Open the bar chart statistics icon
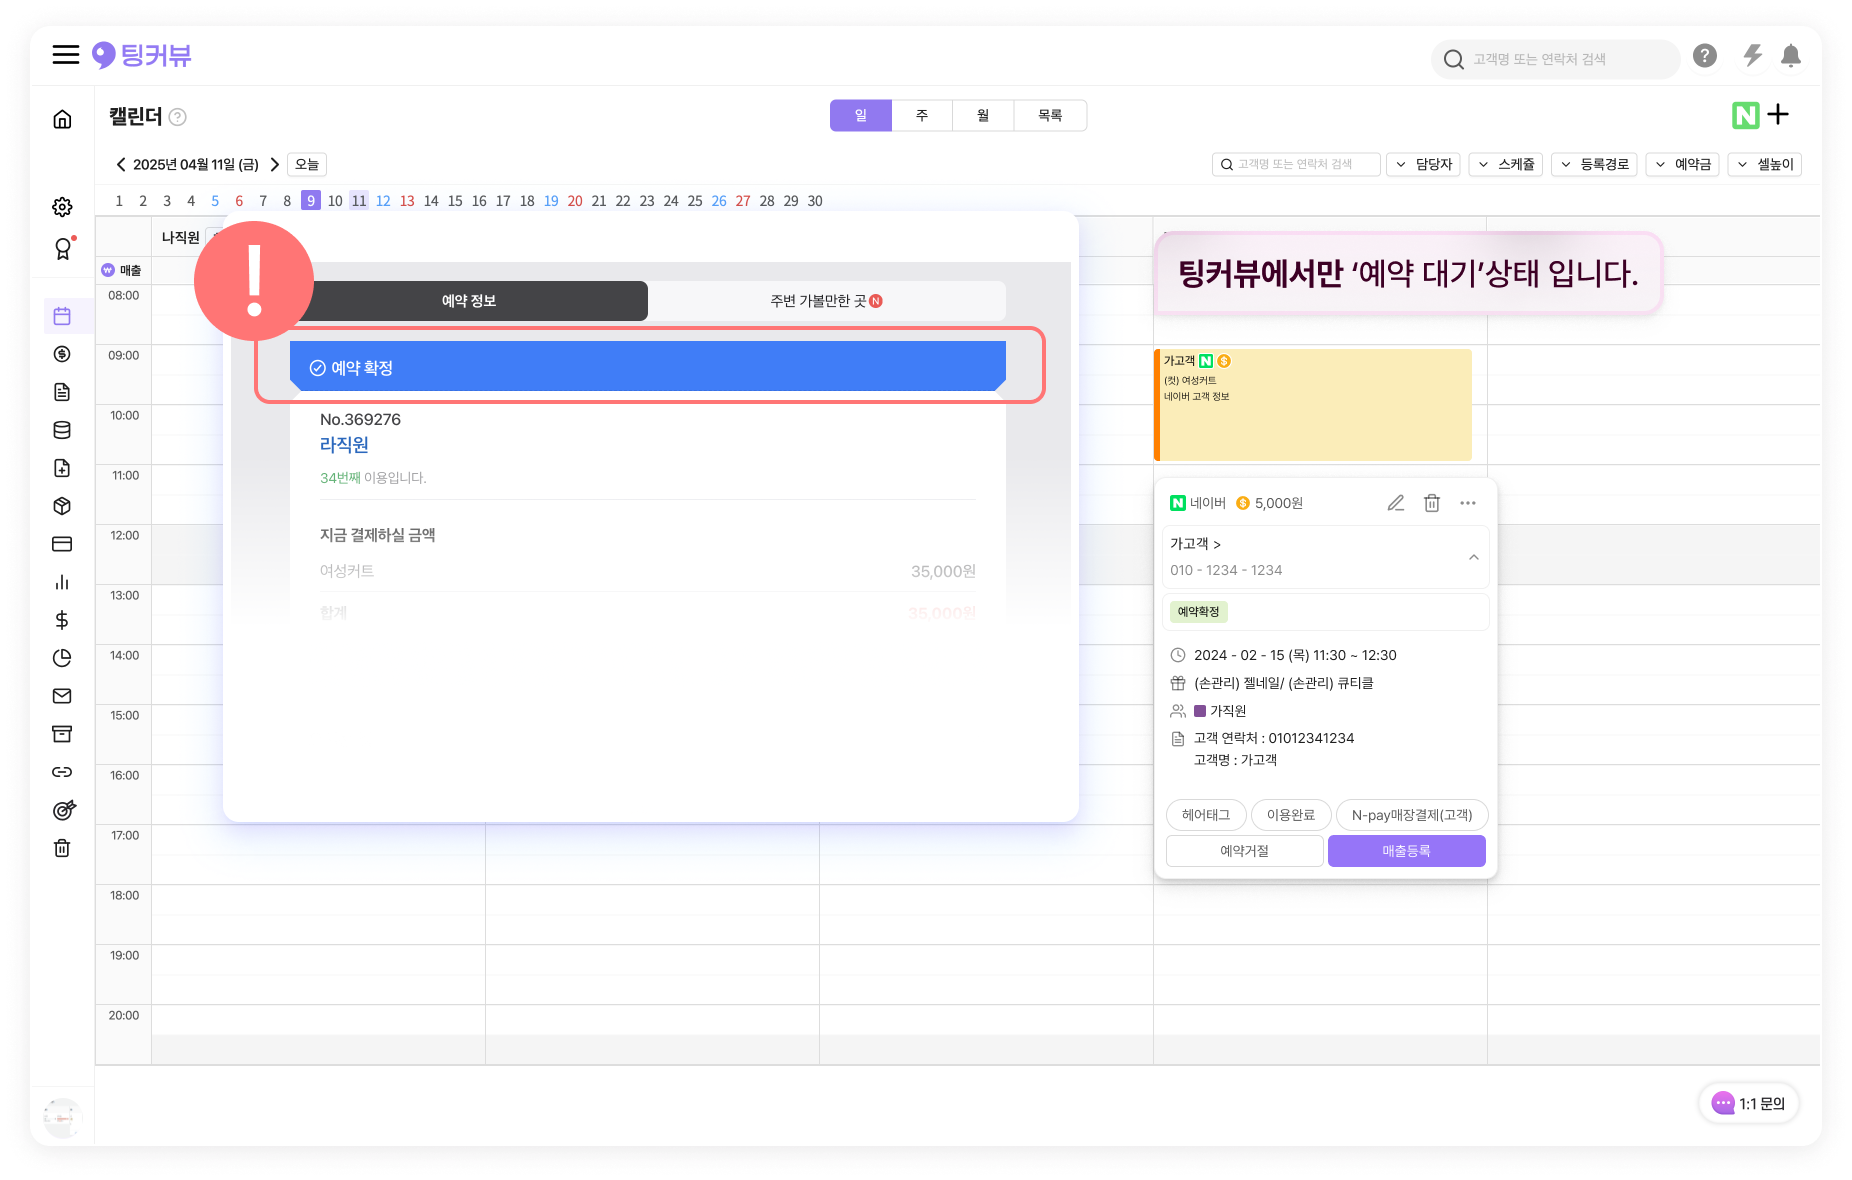 tap(62, 582)
